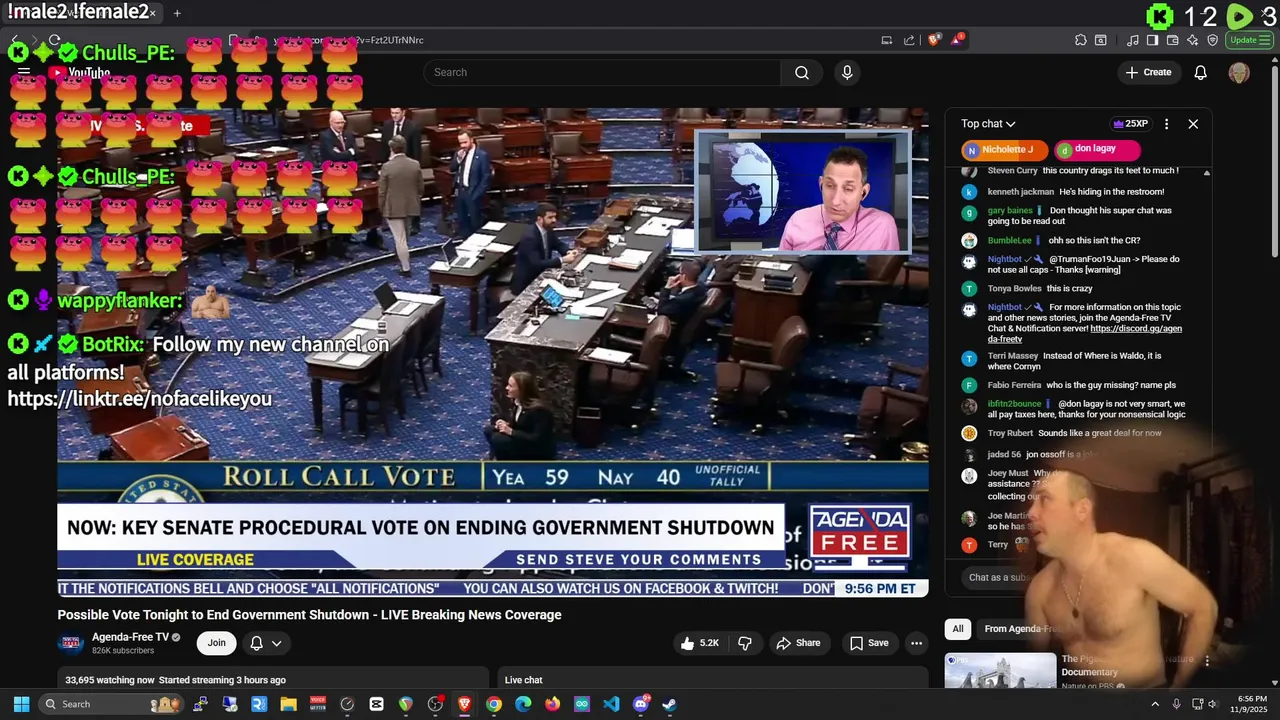The height and width of the screenshot is (720, 1280).
Task: Open Visual Studio Code from the taskbar
Action: [611, 704]
